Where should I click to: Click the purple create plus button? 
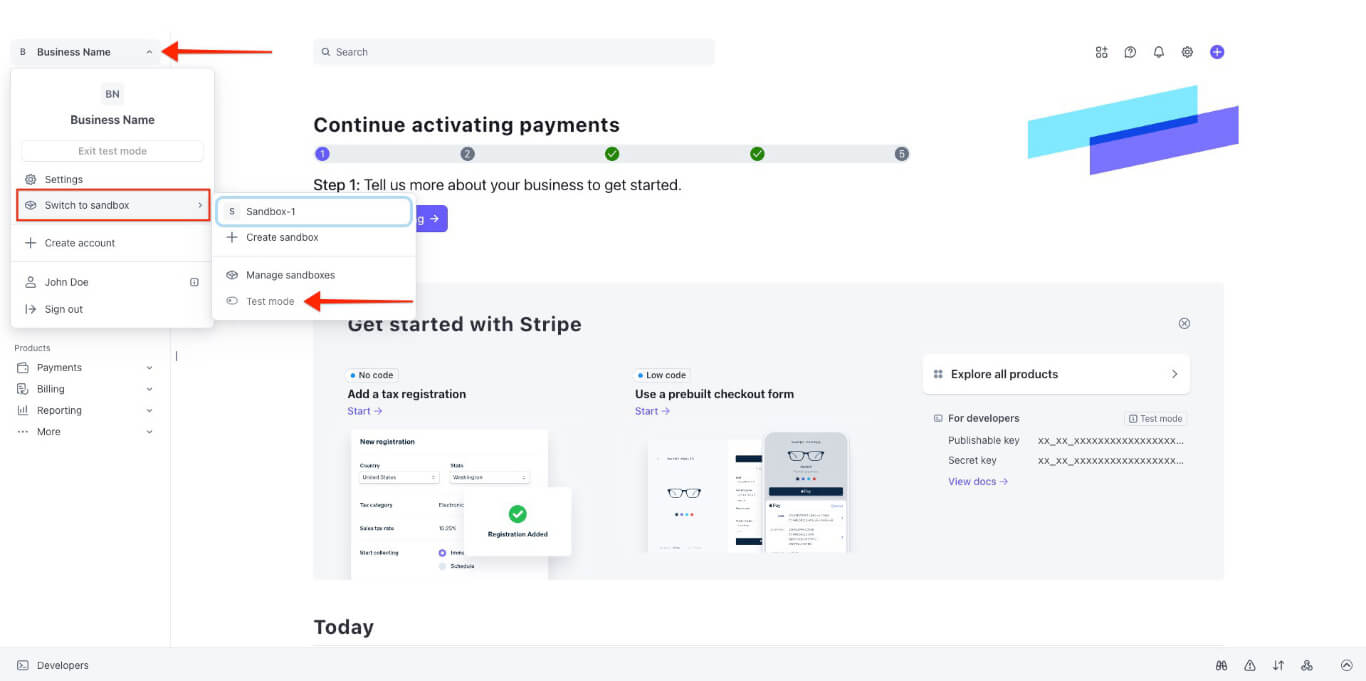click(x=1217, y=51)
